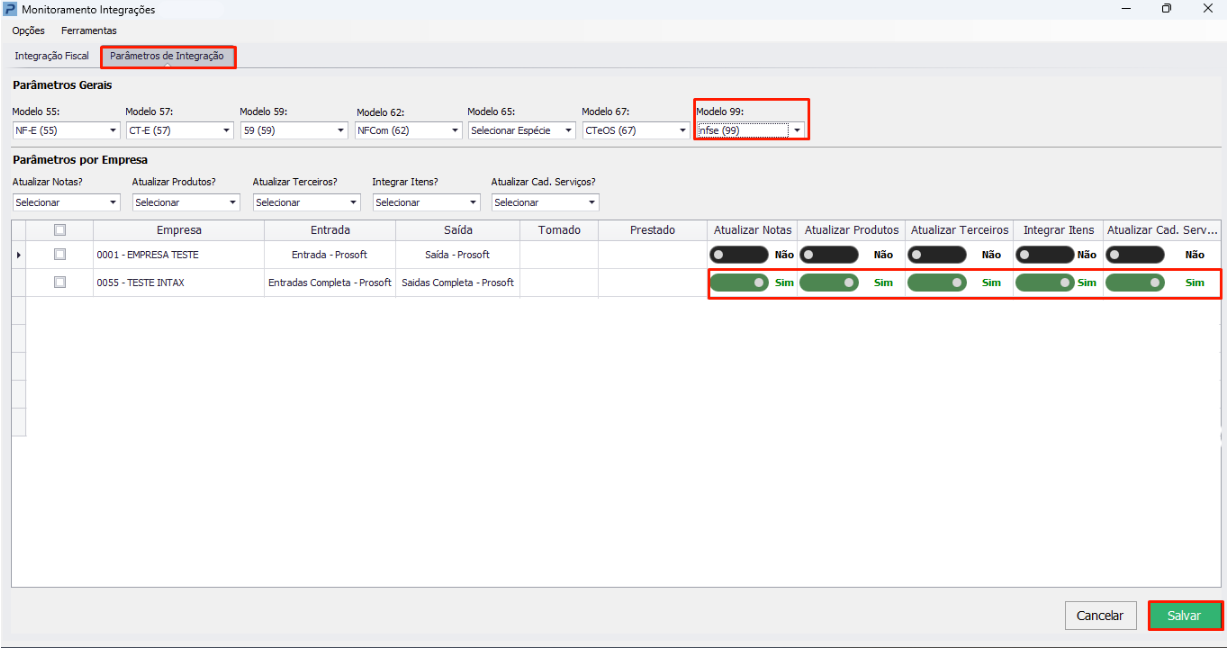This screenshot has width=1231, height=650.
Task: Expand the Modelo 59 dropdown
Action: 294,130
